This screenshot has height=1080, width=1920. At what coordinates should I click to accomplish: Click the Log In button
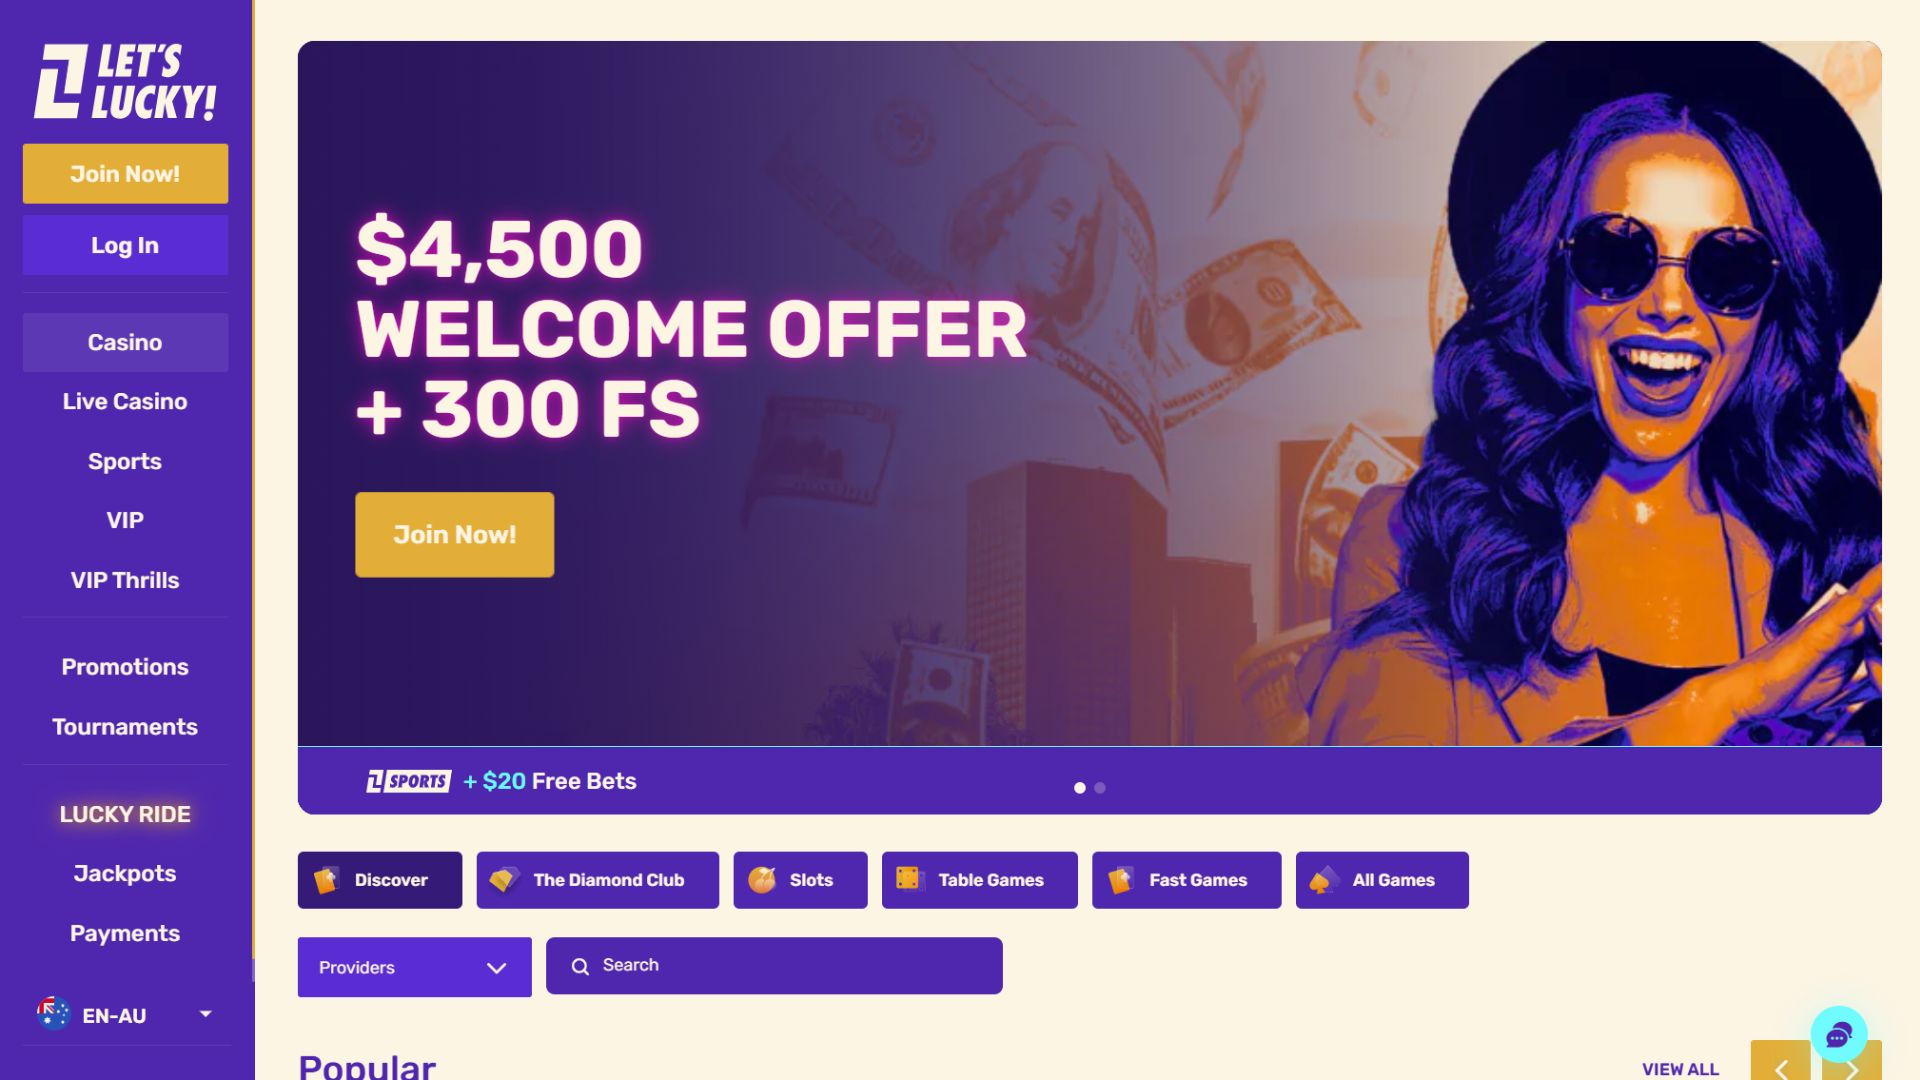click(x=125, y=245)
